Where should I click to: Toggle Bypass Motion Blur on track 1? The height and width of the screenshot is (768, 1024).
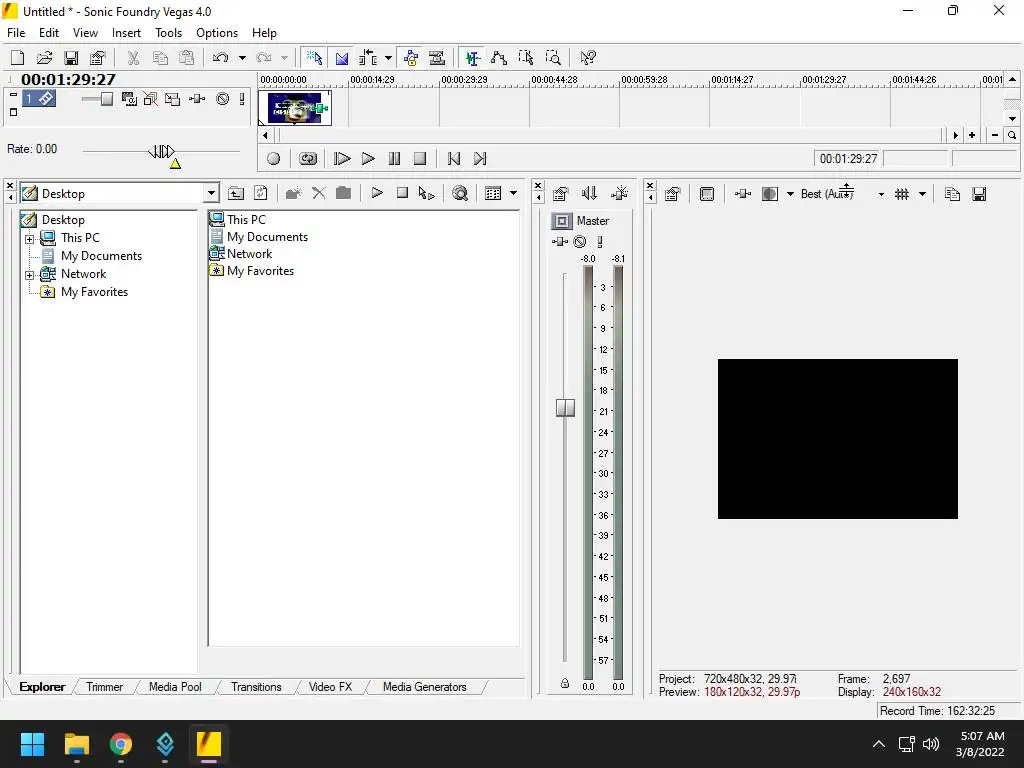tap(151, 99)
